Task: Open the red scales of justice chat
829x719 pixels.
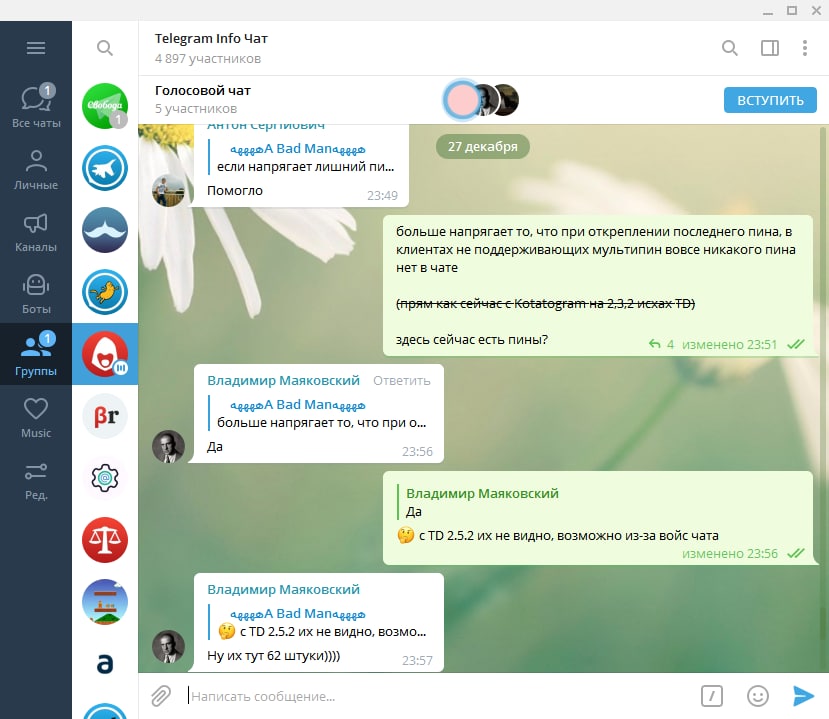Action: click(105, 540)
